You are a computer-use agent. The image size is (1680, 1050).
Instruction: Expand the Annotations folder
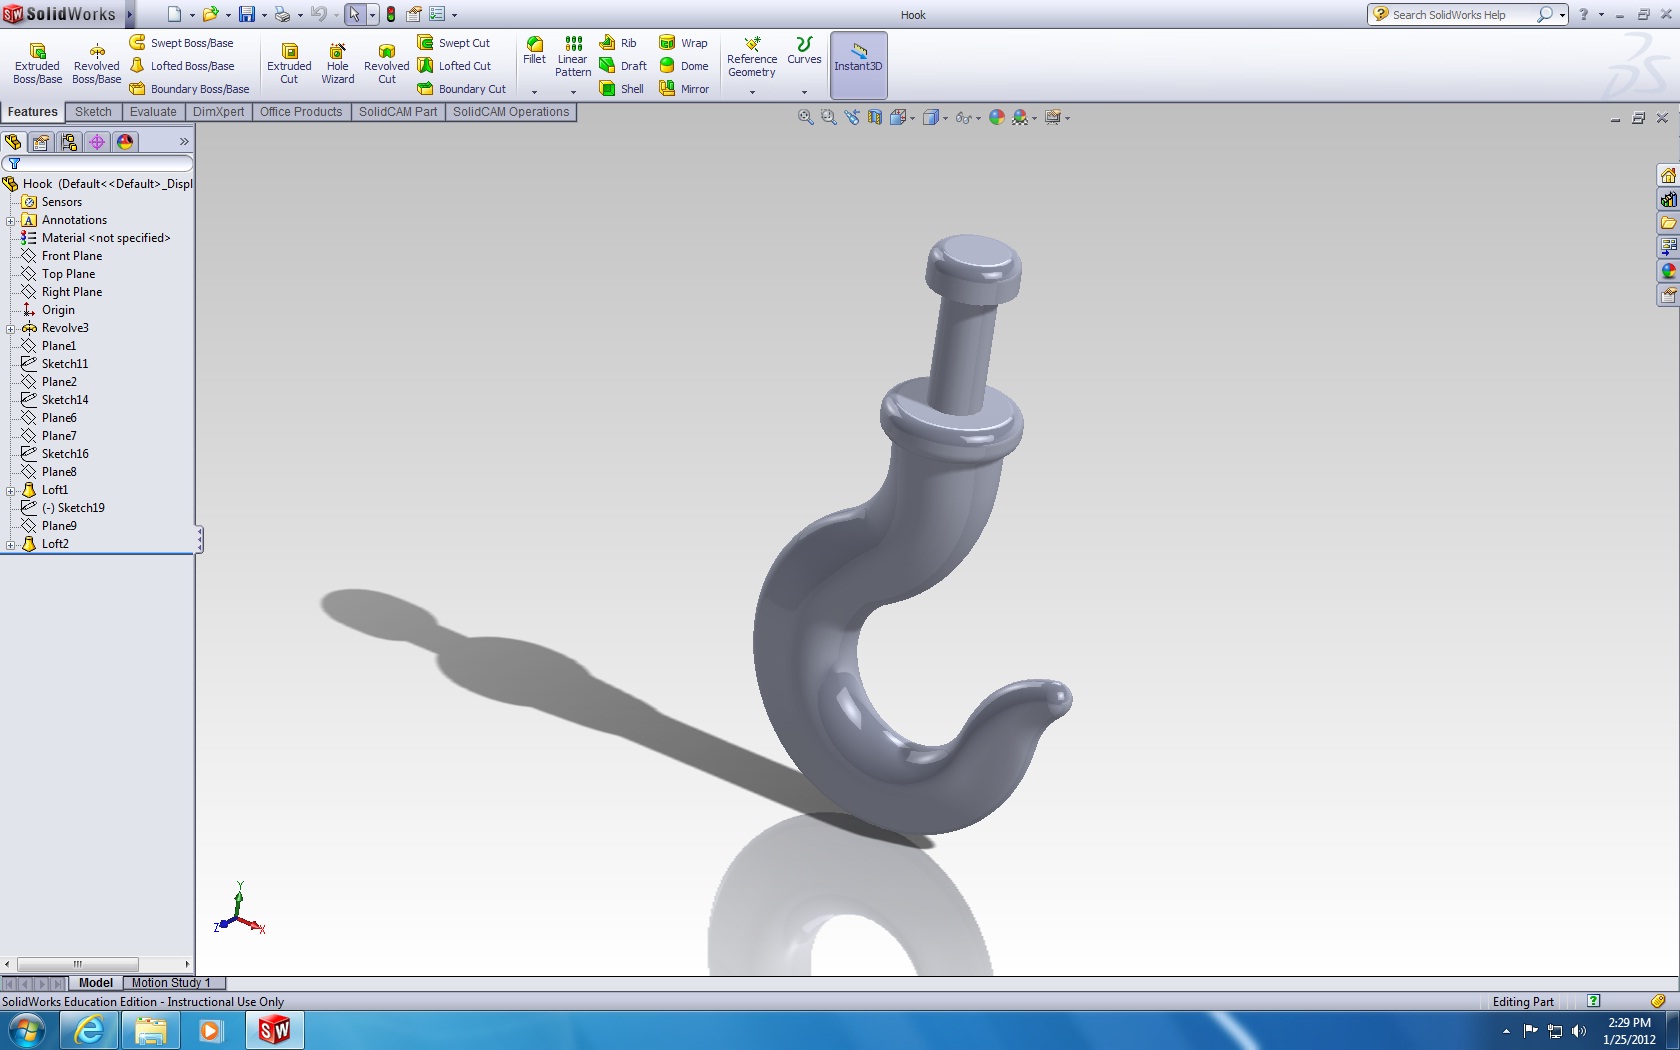point(11,221)
